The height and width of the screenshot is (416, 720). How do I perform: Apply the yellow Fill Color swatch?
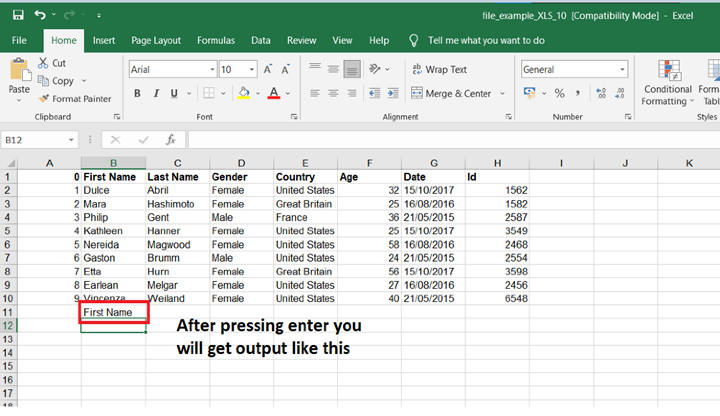click(x=244, y=93)
